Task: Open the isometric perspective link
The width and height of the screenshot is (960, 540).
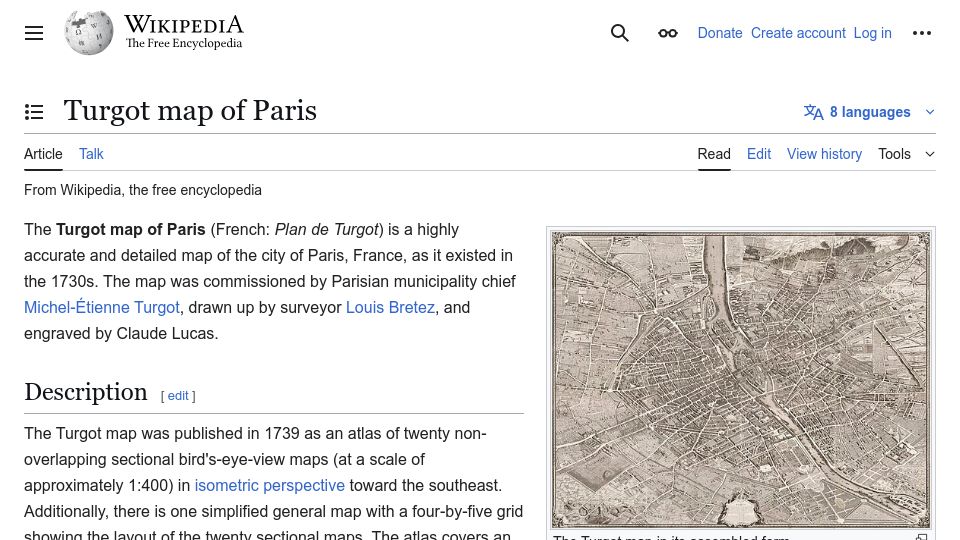Action: [269, 486]
